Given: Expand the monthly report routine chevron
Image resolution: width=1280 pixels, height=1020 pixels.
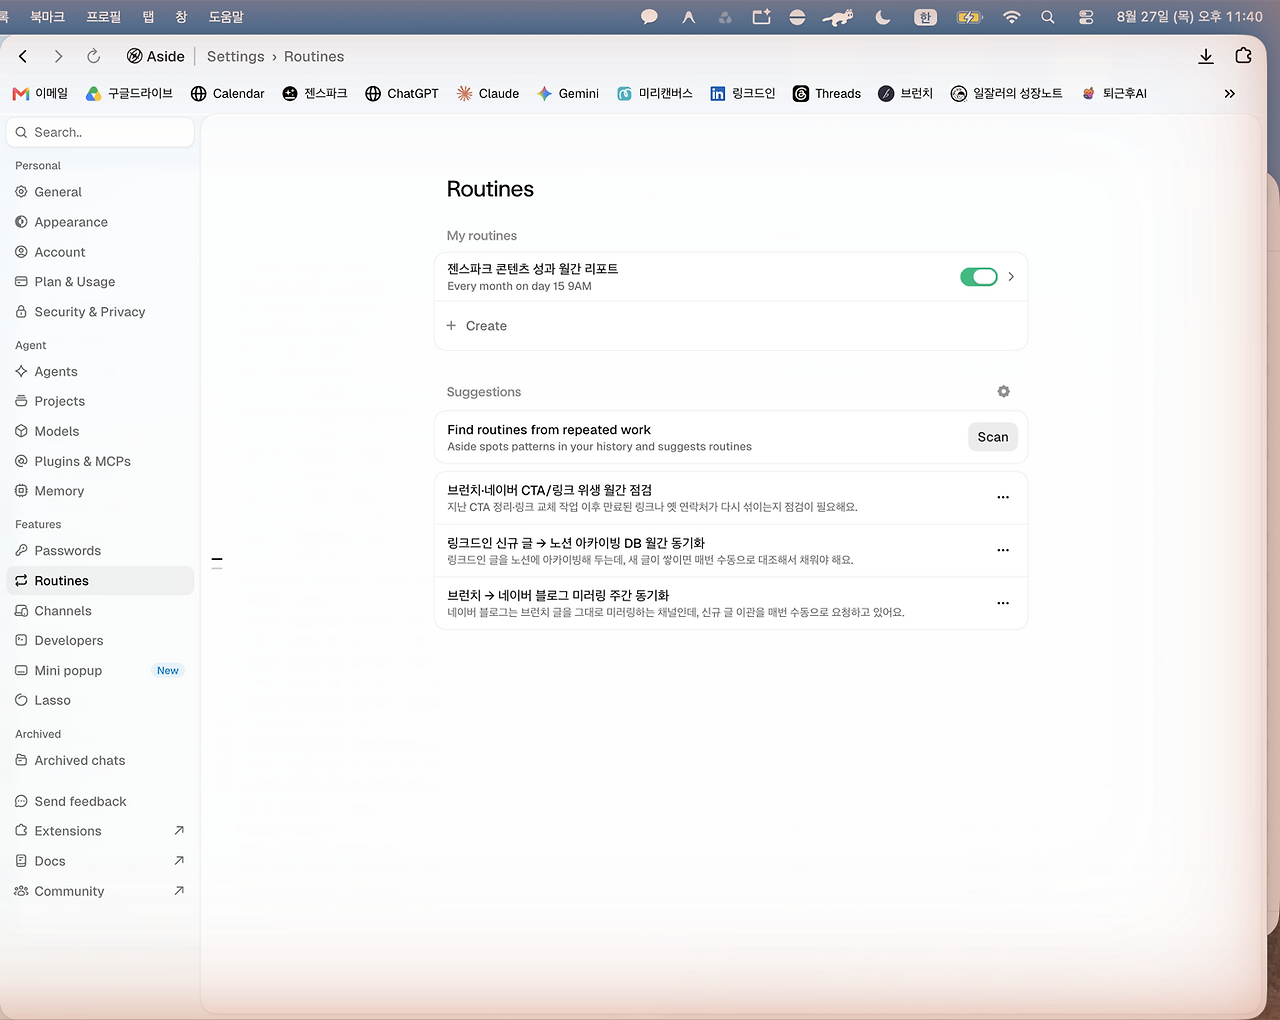Looking at the screenshot, I should pyautogui.click(x=1011, y=277).
